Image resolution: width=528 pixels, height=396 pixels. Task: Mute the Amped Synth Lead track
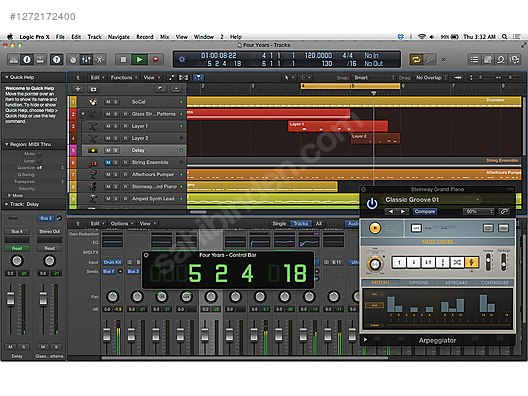108,199
